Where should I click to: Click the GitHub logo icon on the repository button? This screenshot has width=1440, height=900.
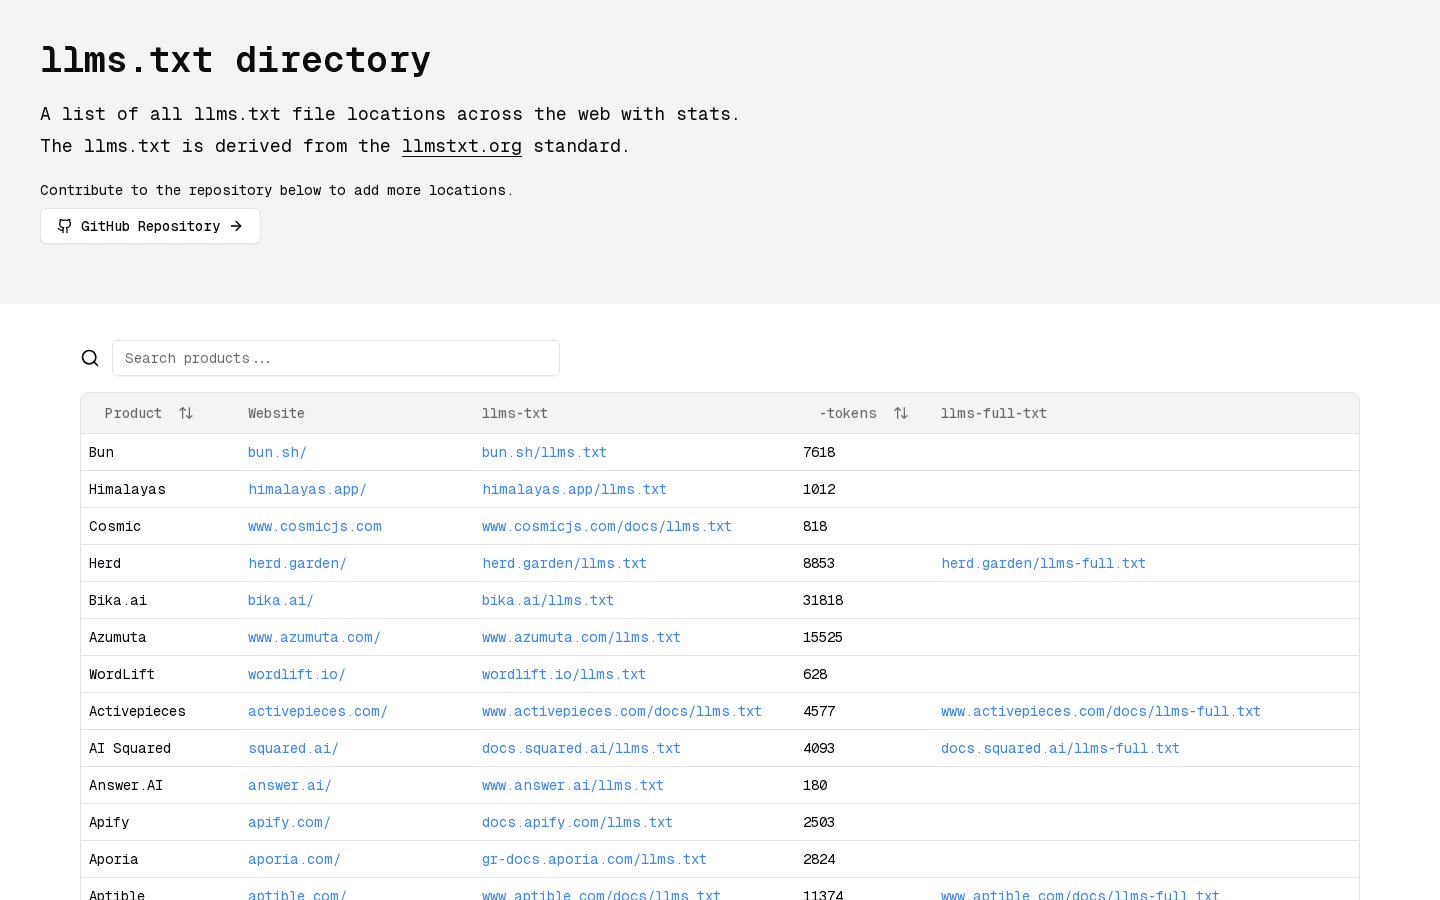pyautogui.click(x=64, y=226)
